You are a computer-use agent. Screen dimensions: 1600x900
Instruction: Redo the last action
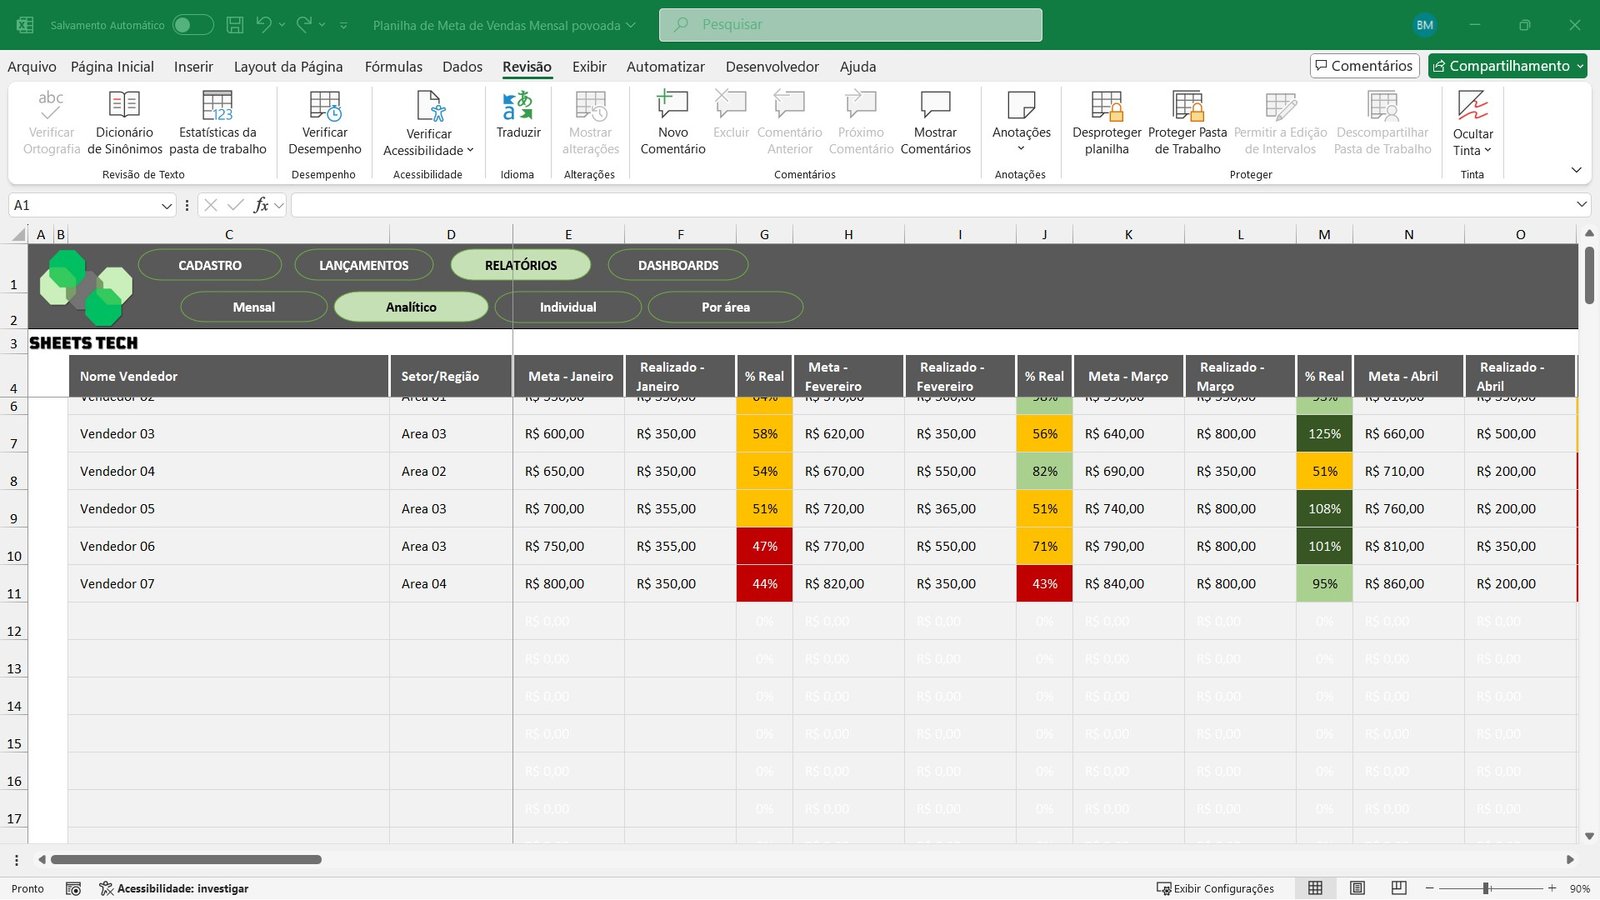click(304, 25)
